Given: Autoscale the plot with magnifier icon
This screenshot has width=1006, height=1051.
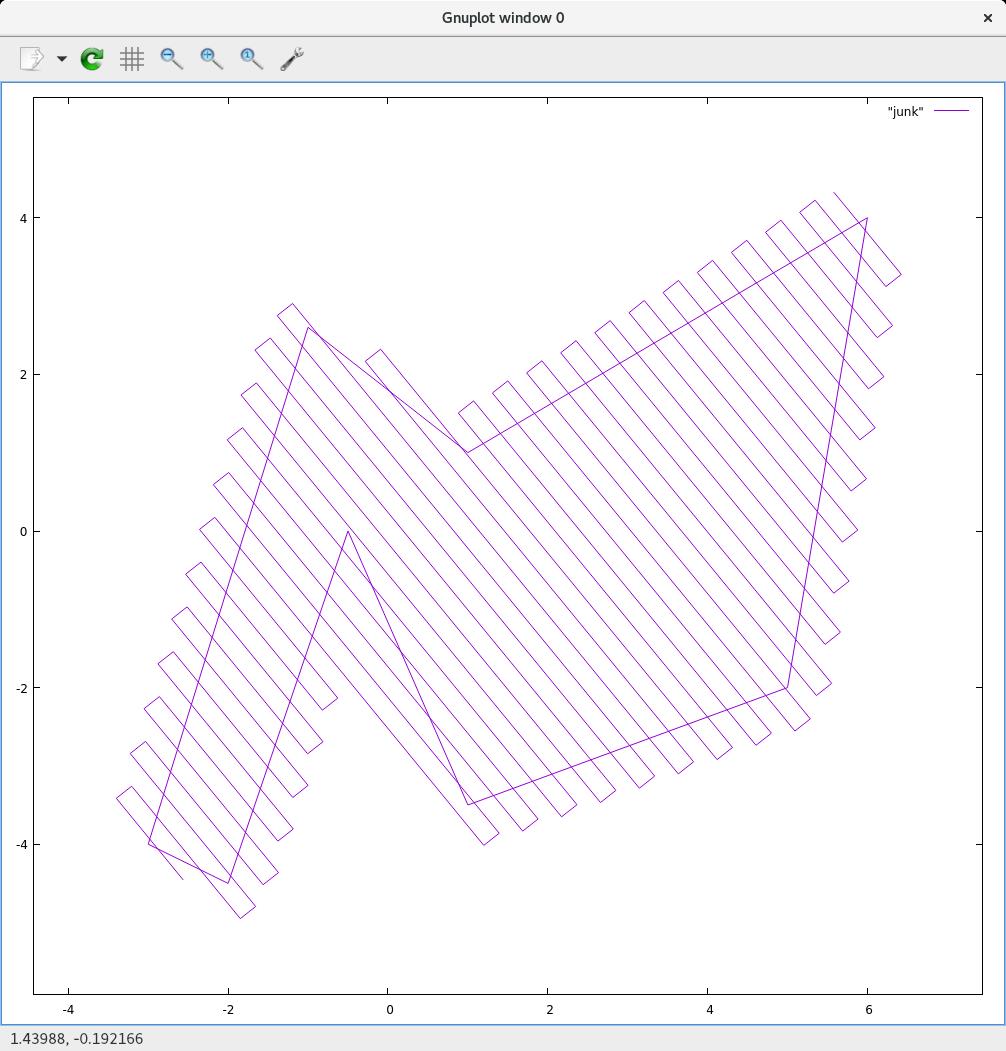Looking at the screenshot, I should click(251, 59).
